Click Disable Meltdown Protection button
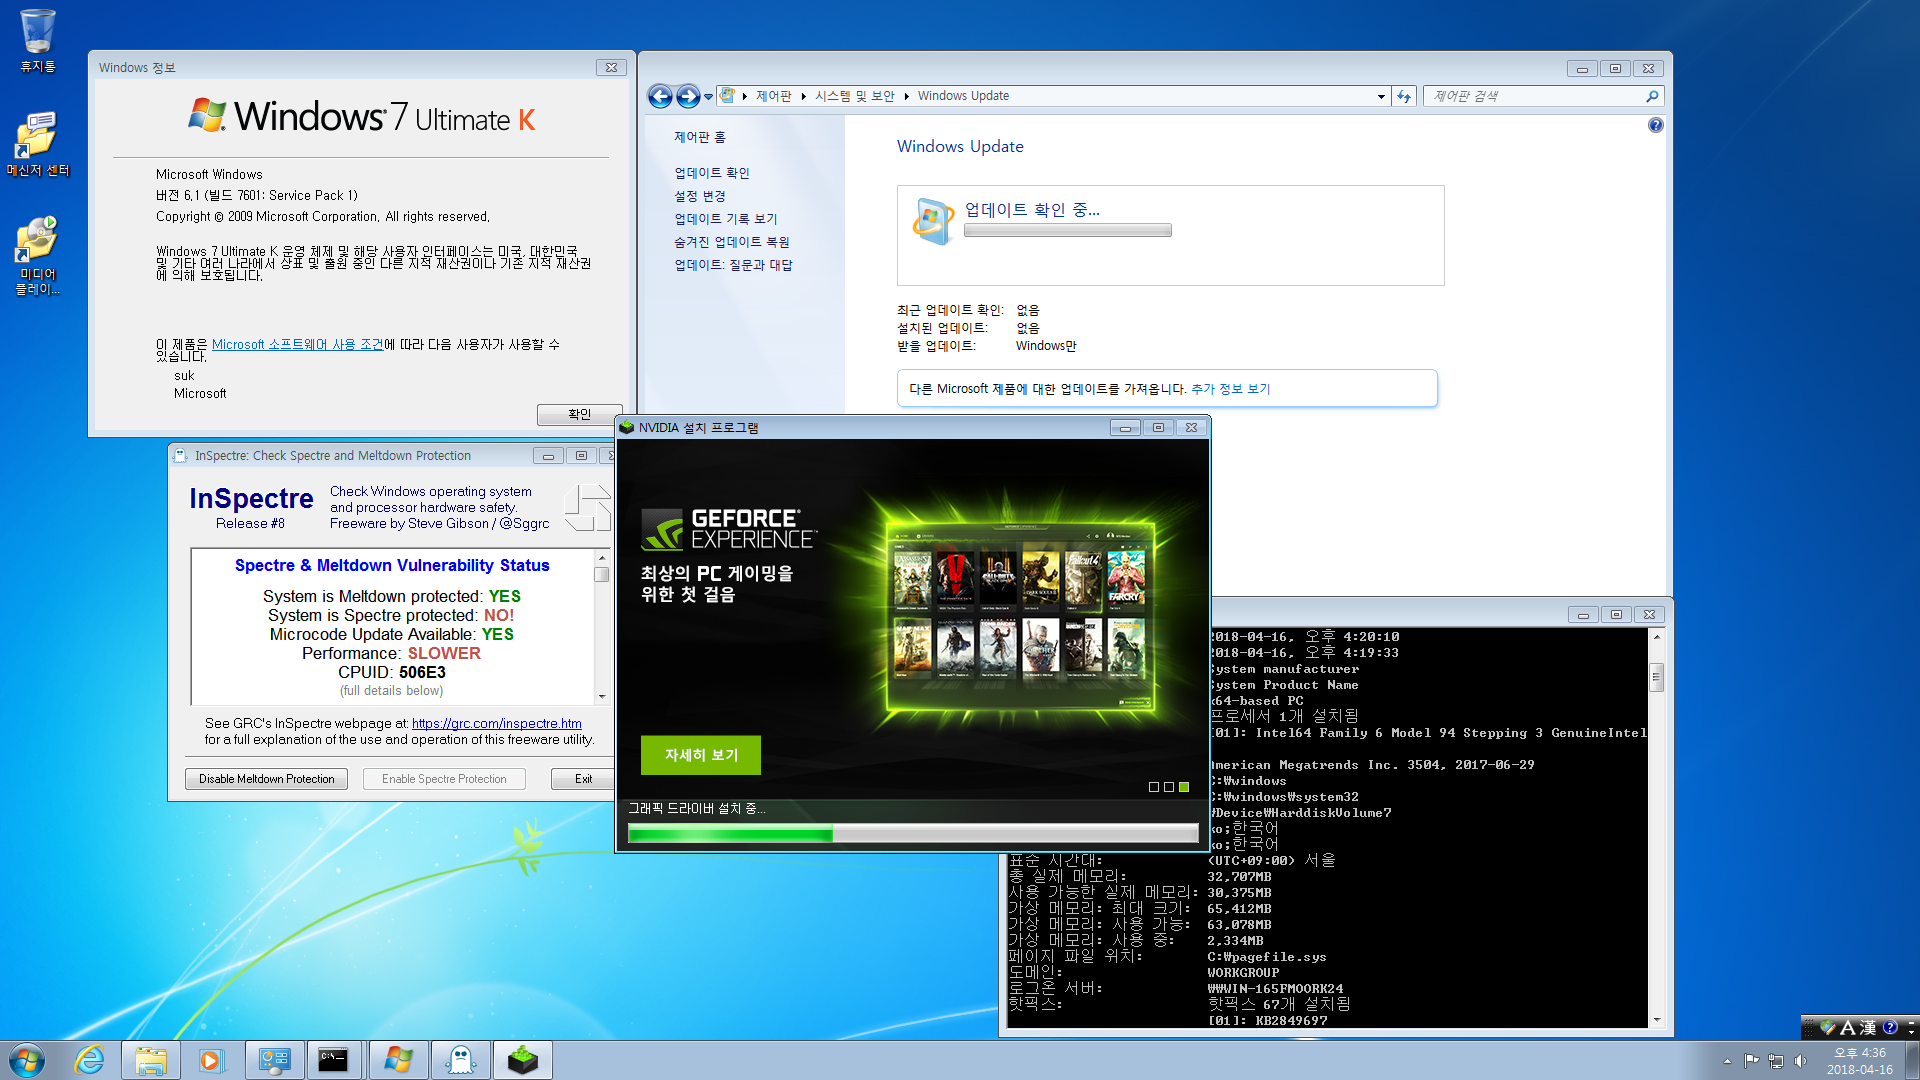This screenshot has width=1920, height=1080. click(265, 778)
